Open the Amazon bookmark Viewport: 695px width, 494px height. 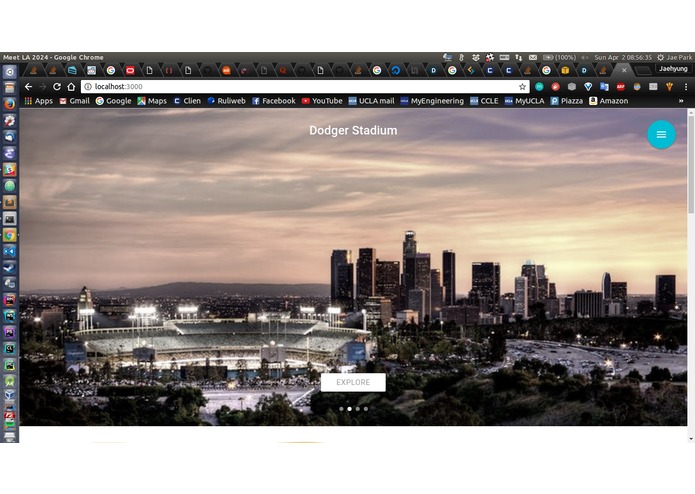608,101
